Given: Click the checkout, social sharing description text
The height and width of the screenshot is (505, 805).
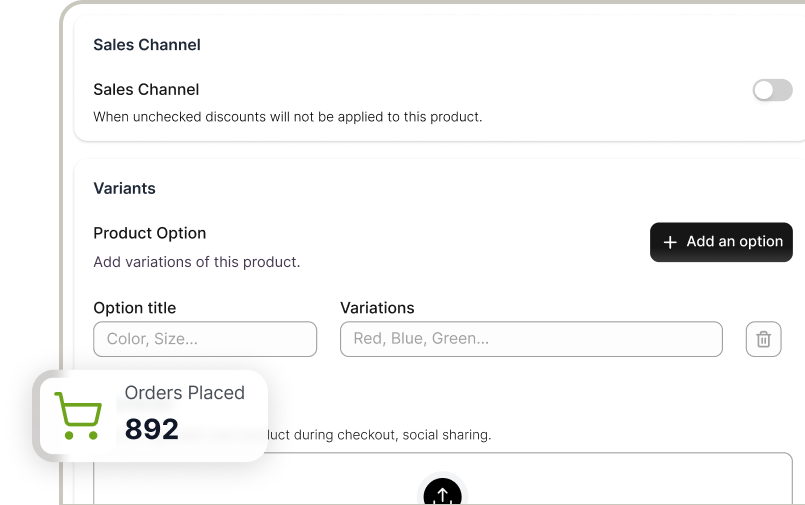Looking at the screenshot, I should click(x=380, y=436).
